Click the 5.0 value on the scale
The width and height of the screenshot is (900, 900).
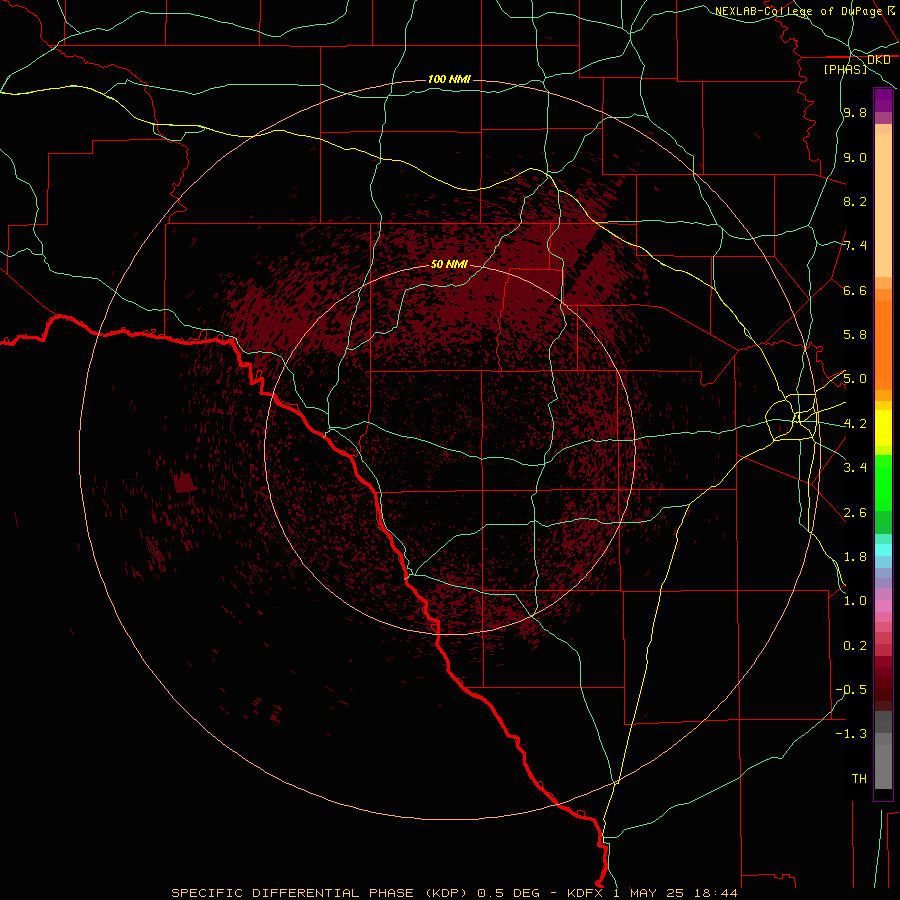[855, 379]
